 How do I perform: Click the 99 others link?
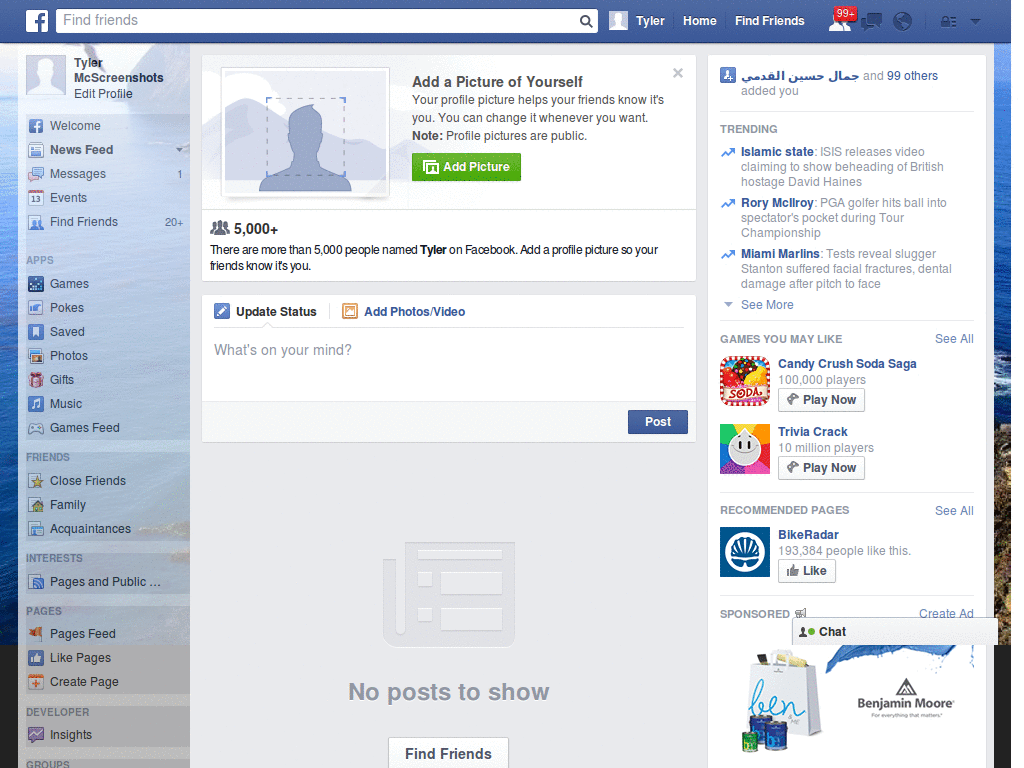912,76
